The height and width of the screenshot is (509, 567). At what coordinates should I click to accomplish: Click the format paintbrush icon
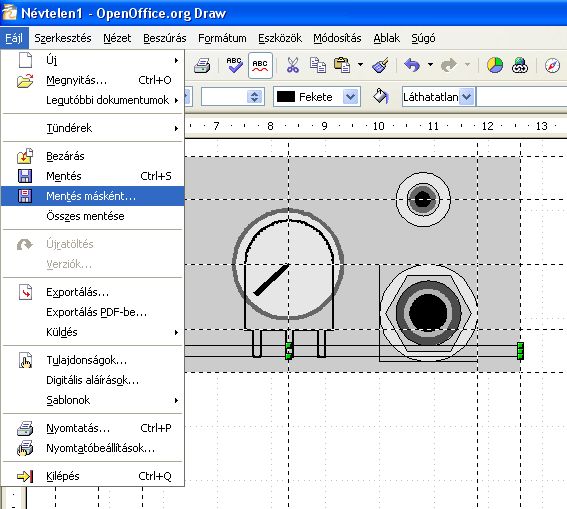click(380, 65)
